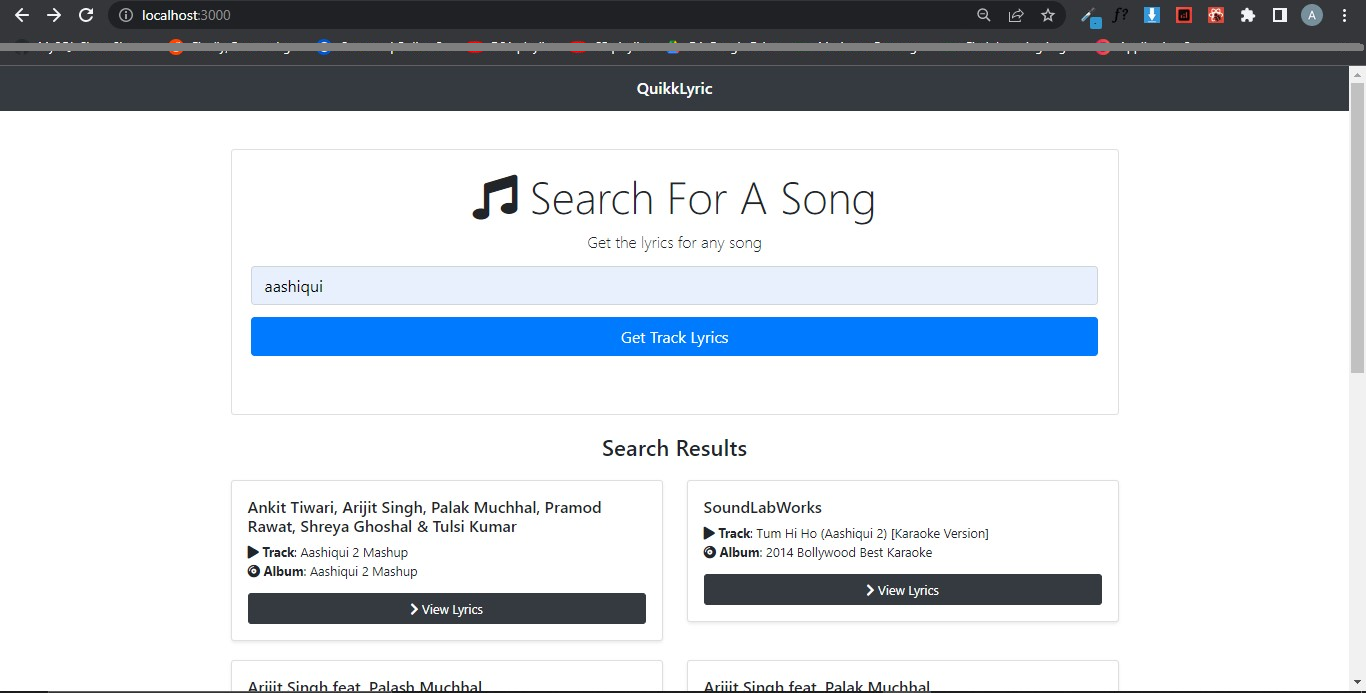Click the zoom magnifier in the address bar
Screen dimensions: 1366x693
(x=983, y=15)
